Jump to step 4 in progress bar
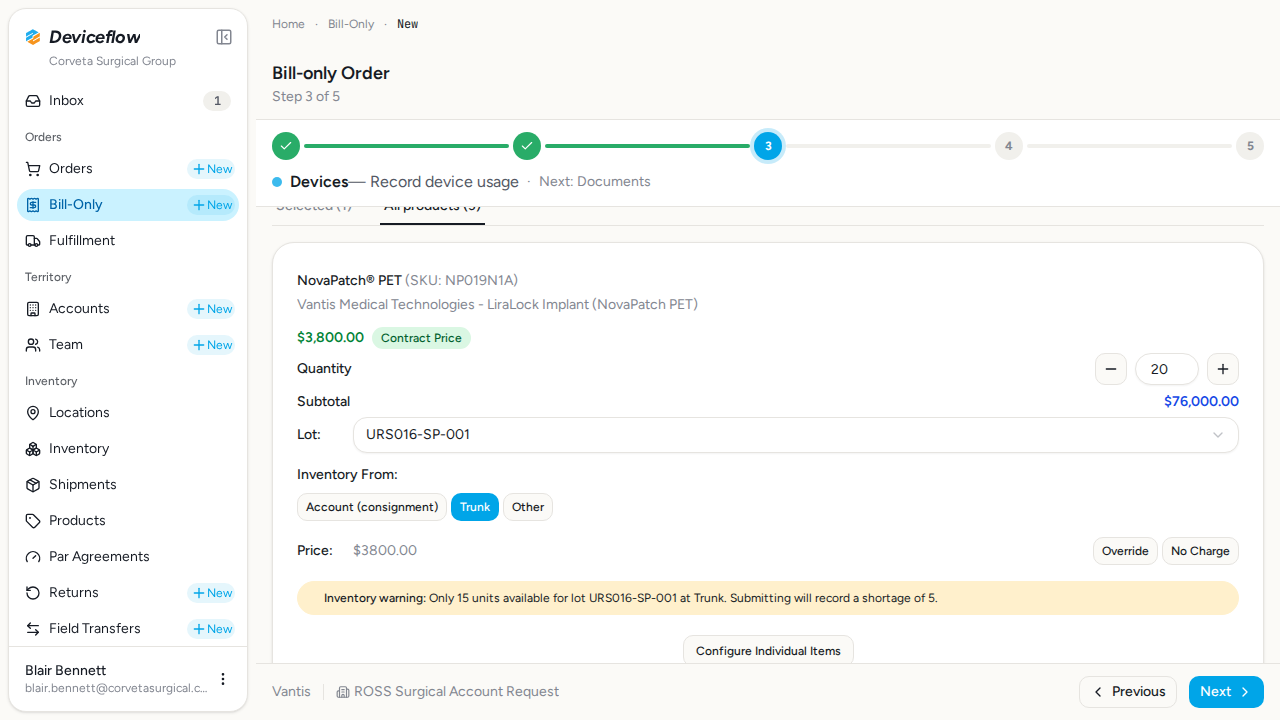This screenshot has width=1280, height=720. coord(1008,146)
